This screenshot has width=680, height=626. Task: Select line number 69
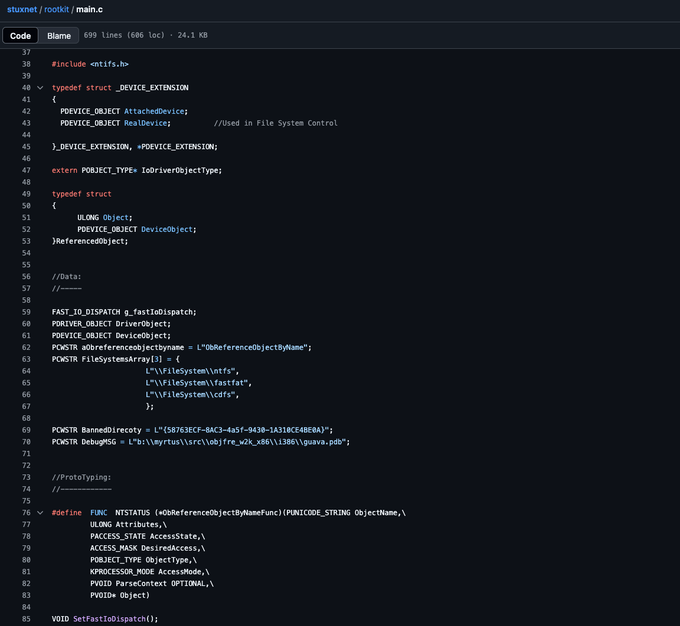coord(26,430)
